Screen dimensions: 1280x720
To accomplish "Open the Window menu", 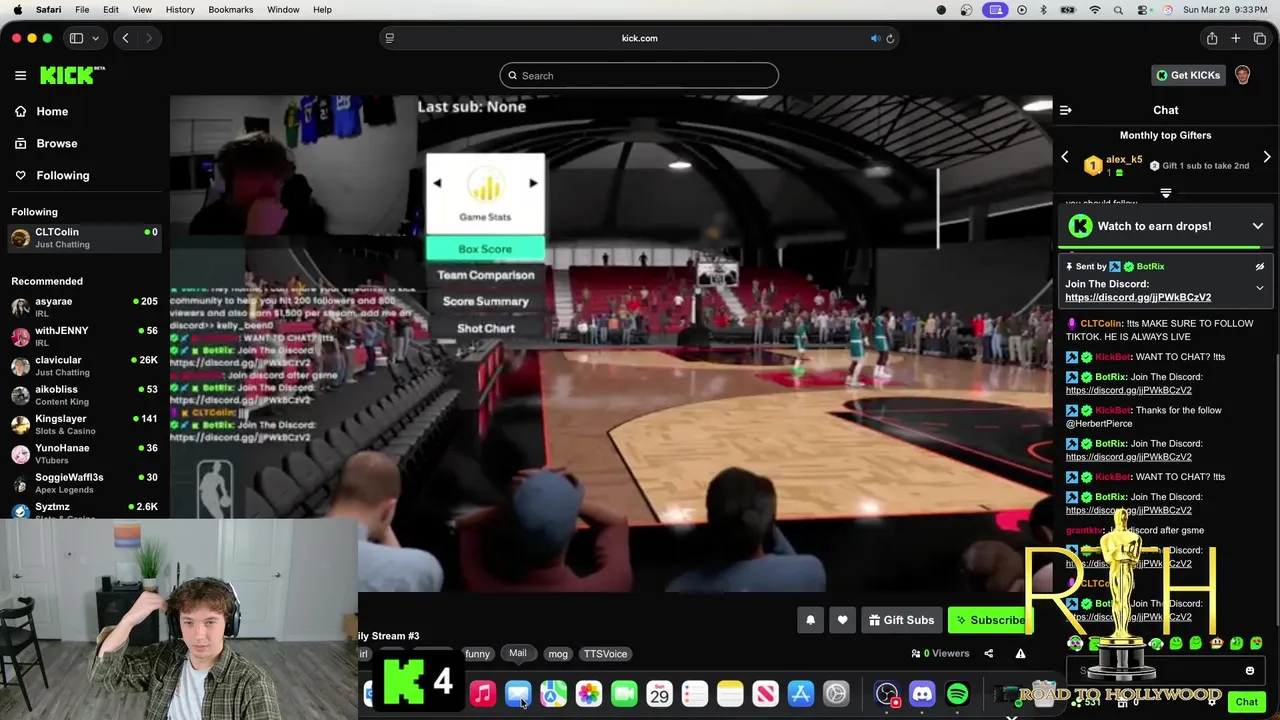I will coord(283,10).
